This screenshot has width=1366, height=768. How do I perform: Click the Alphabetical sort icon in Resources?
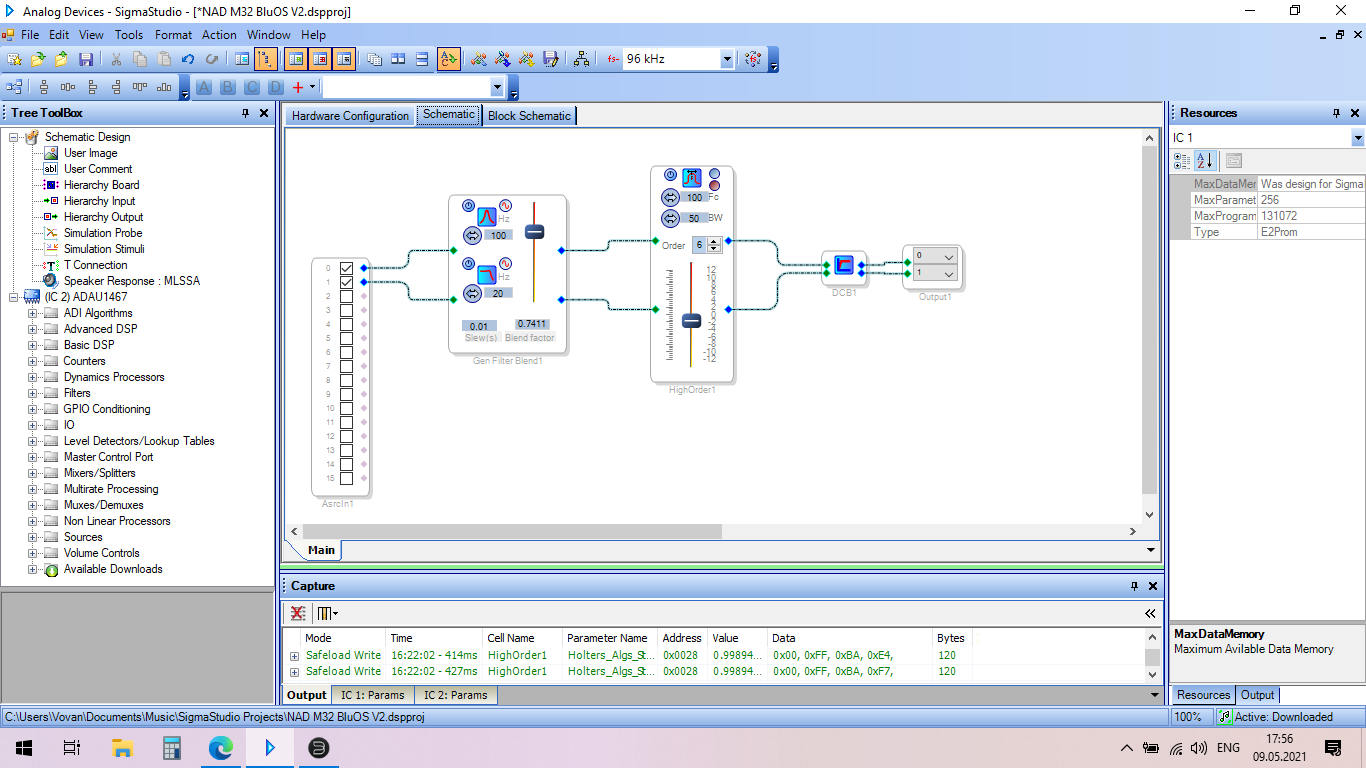[1204, 160]
